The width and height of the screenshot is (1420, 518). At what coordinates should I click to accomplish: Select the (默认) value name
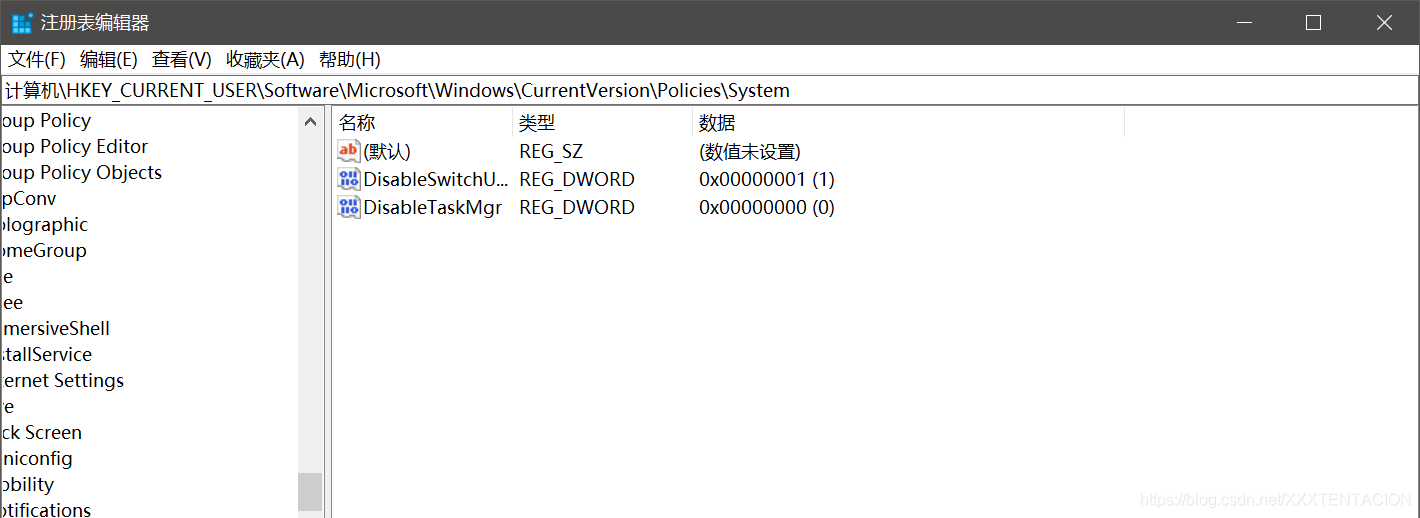[x=387, y=152]
